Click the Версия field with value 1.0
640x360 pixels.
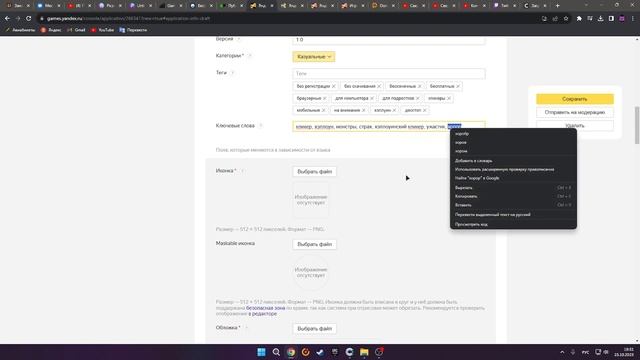389,40
